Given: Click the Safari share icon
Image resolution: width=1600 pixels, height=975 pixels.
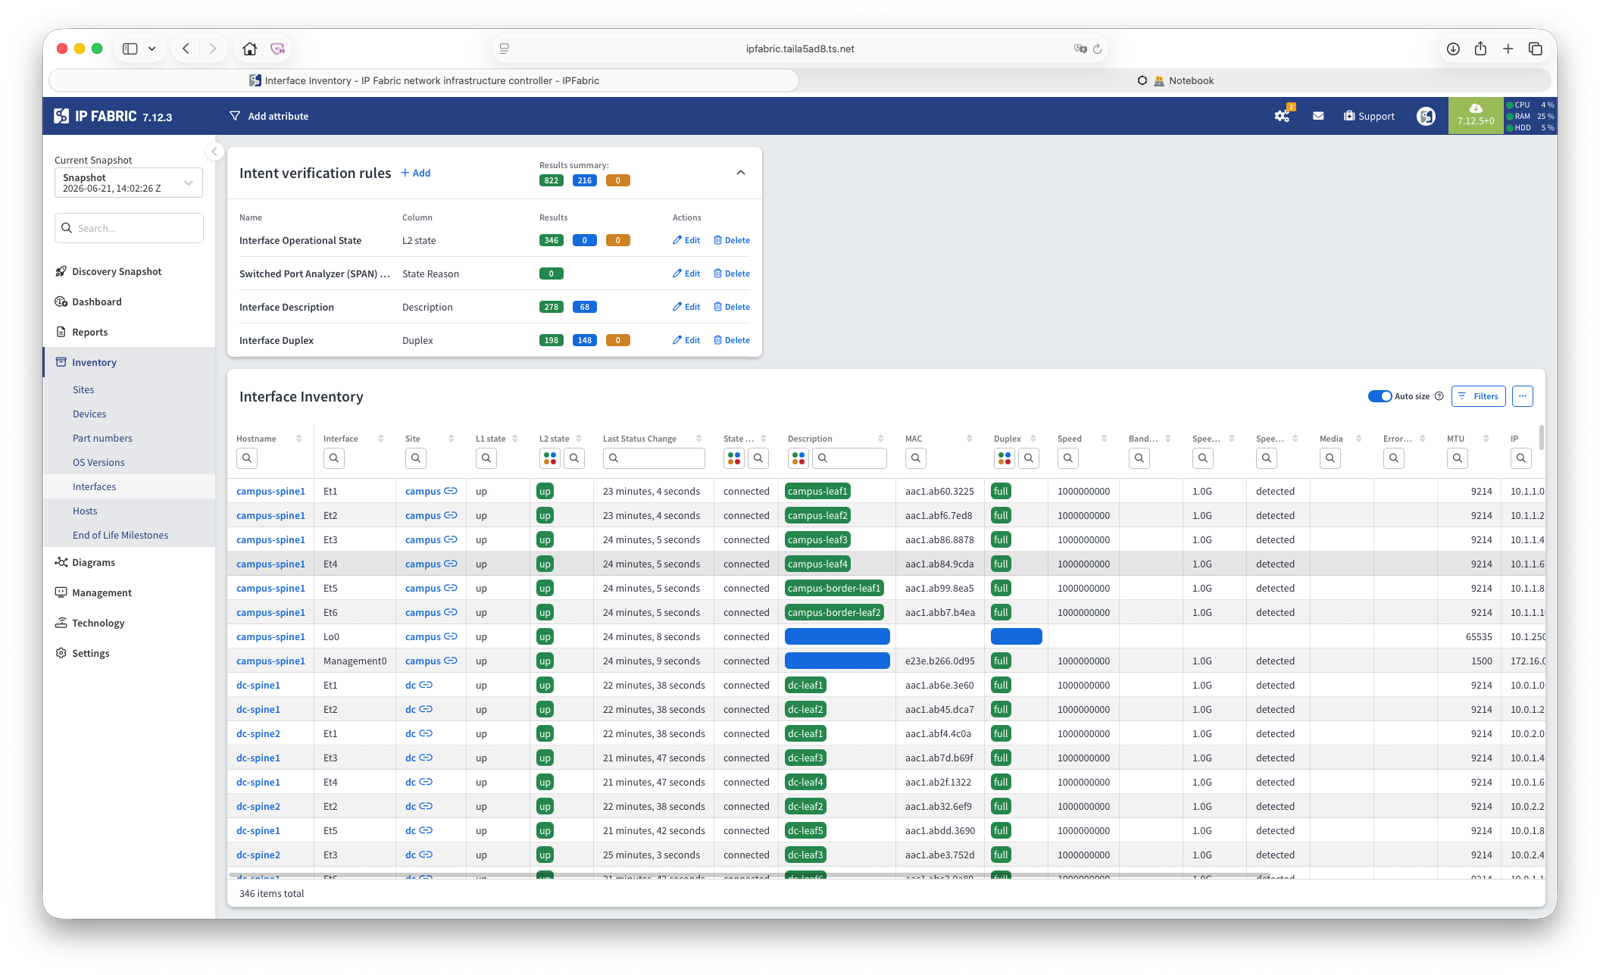Looking at the screenshot, I should pyautogui.click(x=1480, y=48).
